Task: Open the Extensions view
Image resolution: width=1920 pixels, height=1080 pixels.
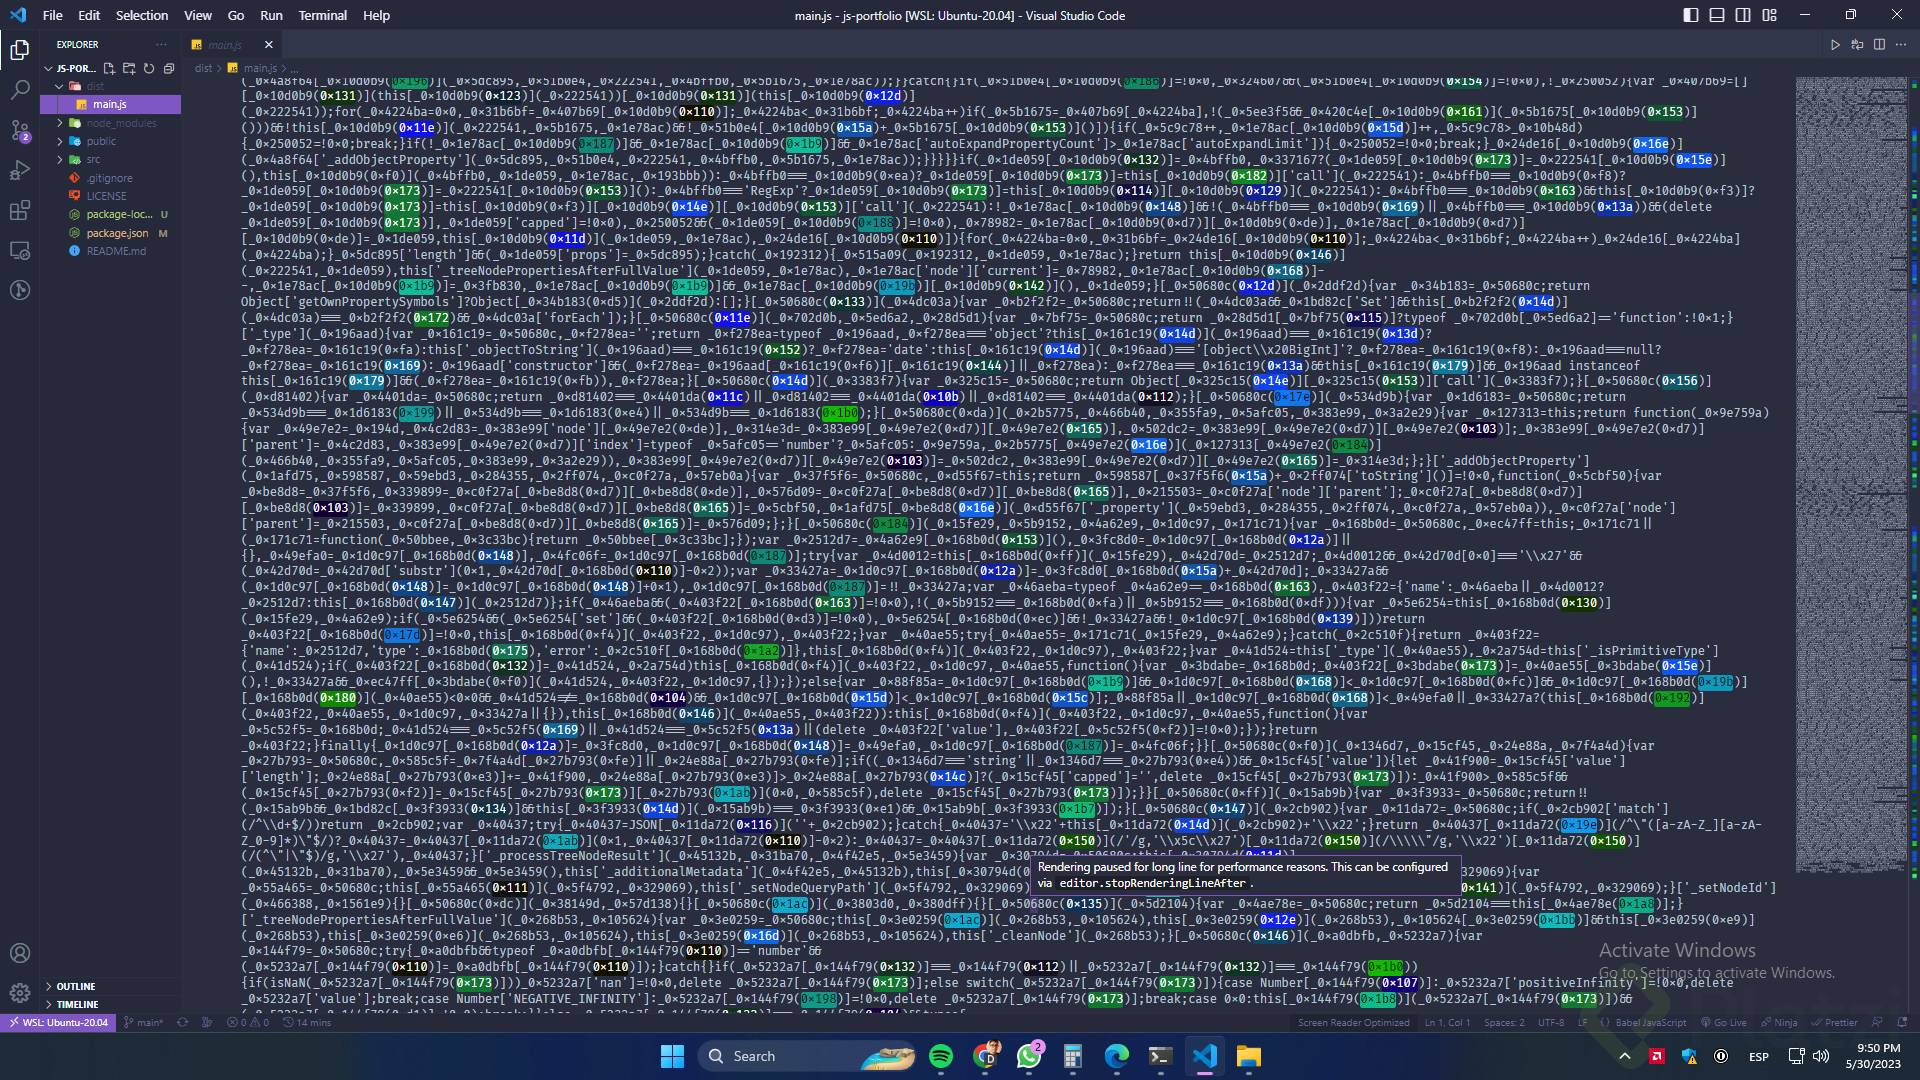Action: point(20,210)
